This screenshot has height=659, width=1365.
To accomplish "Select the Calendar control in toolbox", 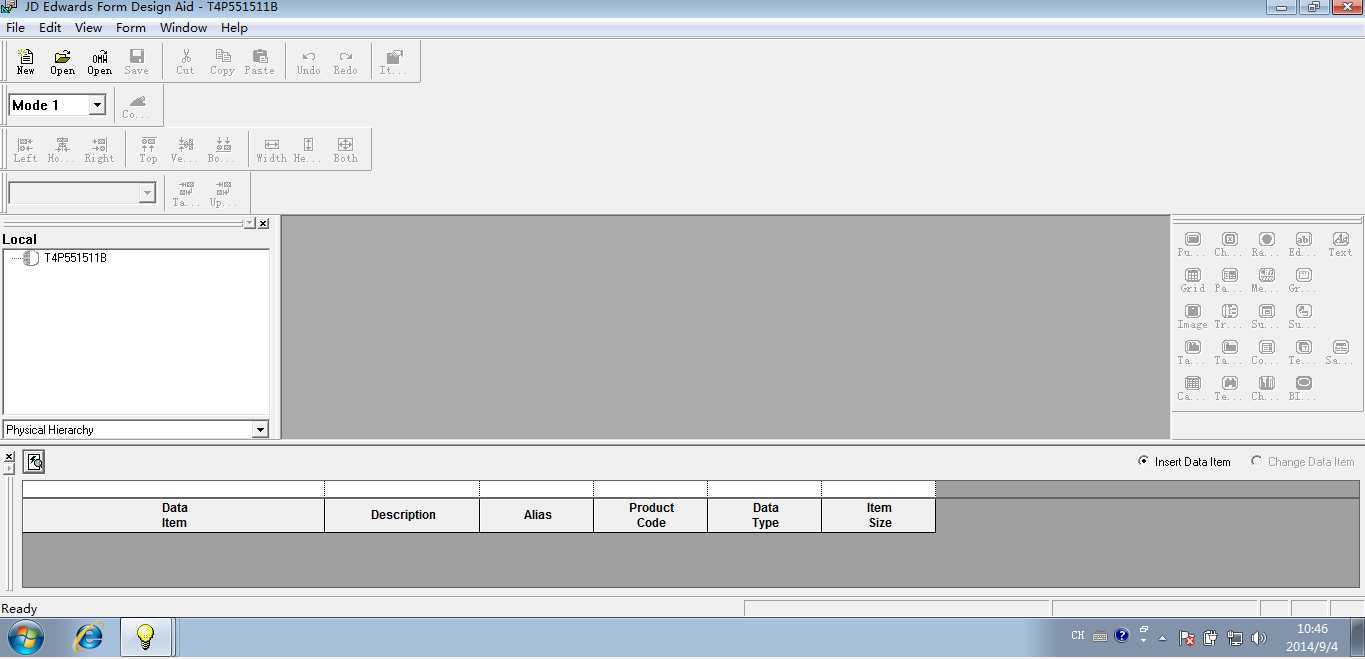I will (x=1192, y=388).
